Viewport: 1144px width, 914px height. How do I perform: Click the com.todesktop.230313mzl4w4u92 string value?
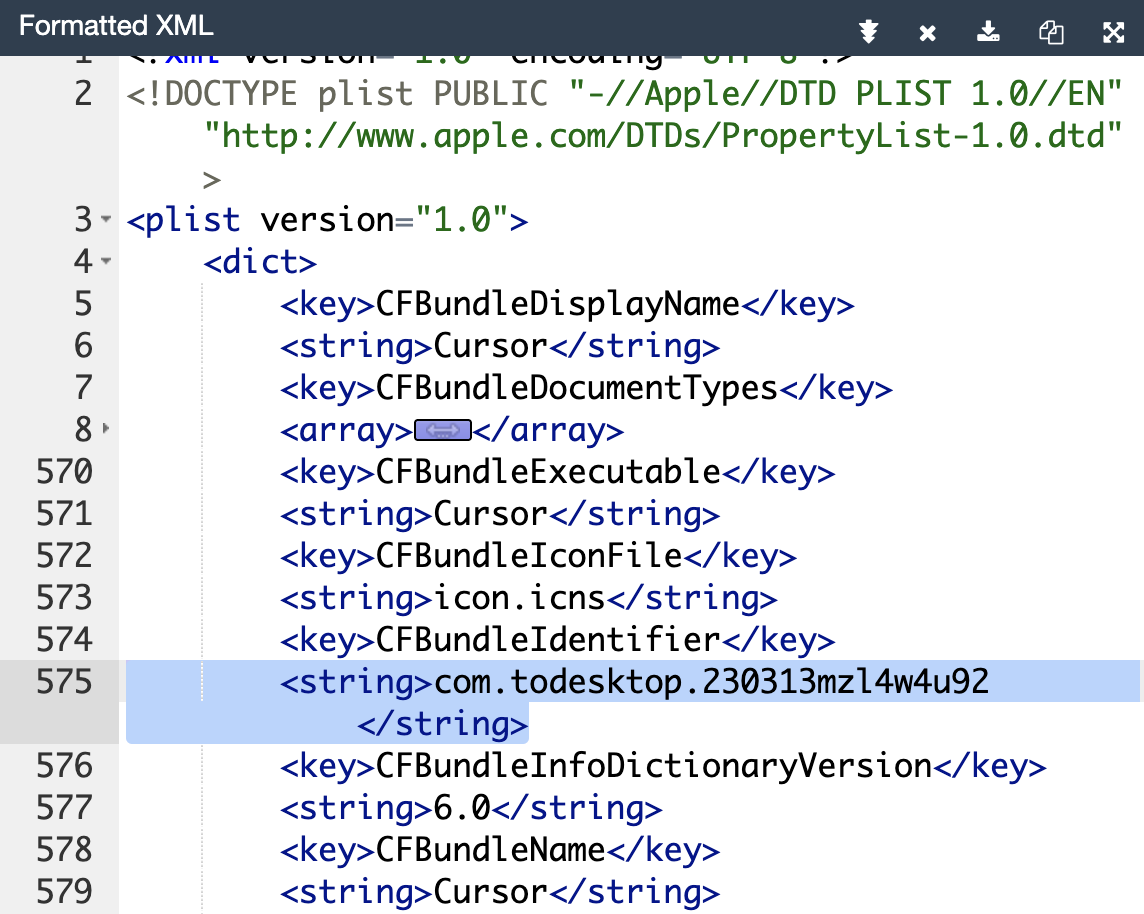(711, 681)
